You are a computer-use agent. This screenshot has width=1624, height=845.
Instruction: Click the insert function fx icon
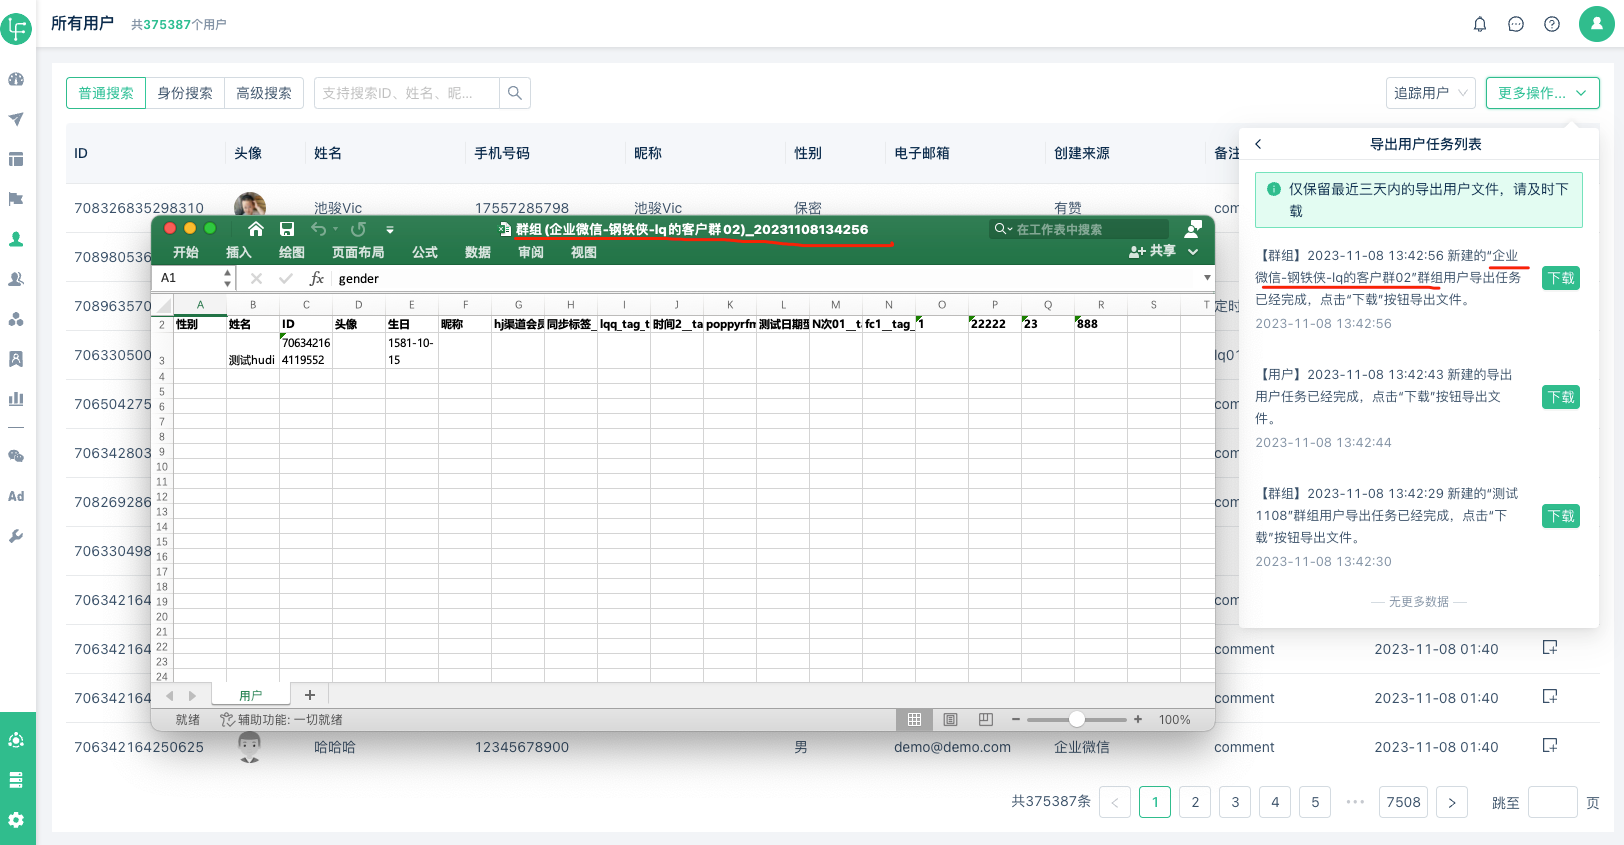[317, 278]
